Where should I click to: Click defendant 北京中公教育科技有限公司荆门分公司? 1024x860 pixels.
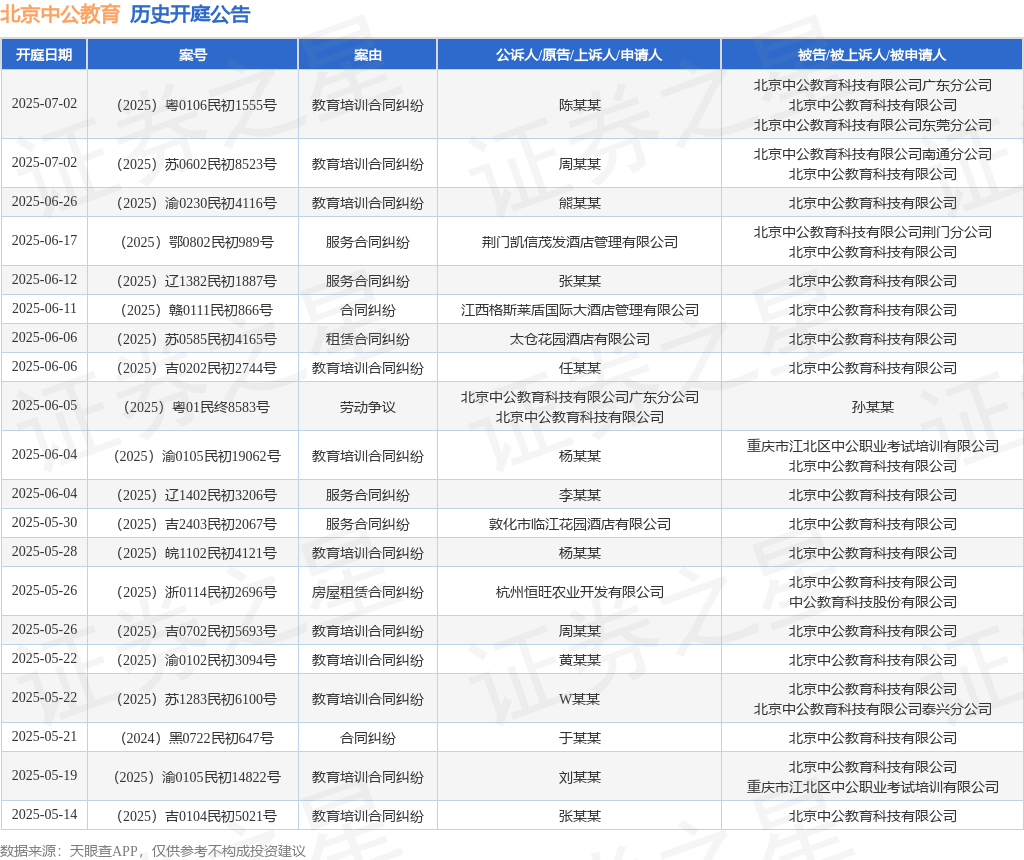pyautogui.click(x=872, y=232)
